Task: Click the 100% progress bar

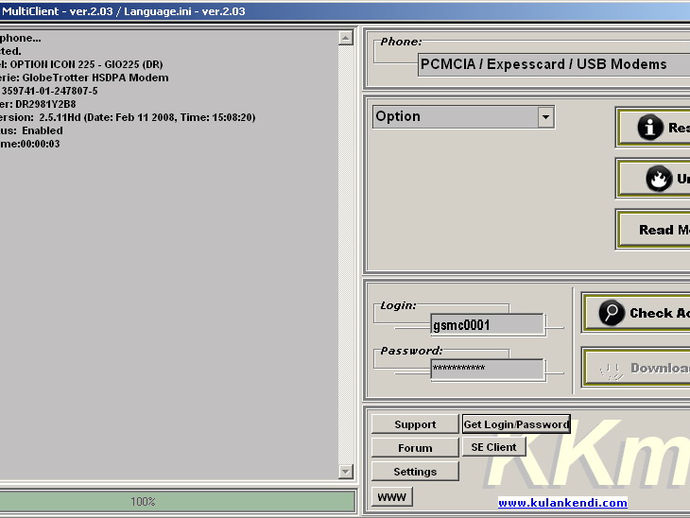Action: 177,501
